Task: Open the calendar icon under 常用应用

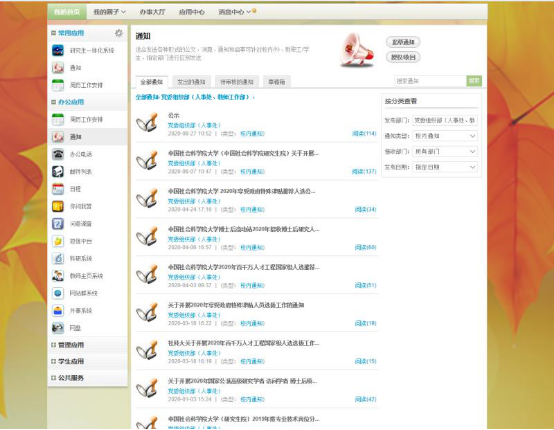Action: (x=58, y=85)
